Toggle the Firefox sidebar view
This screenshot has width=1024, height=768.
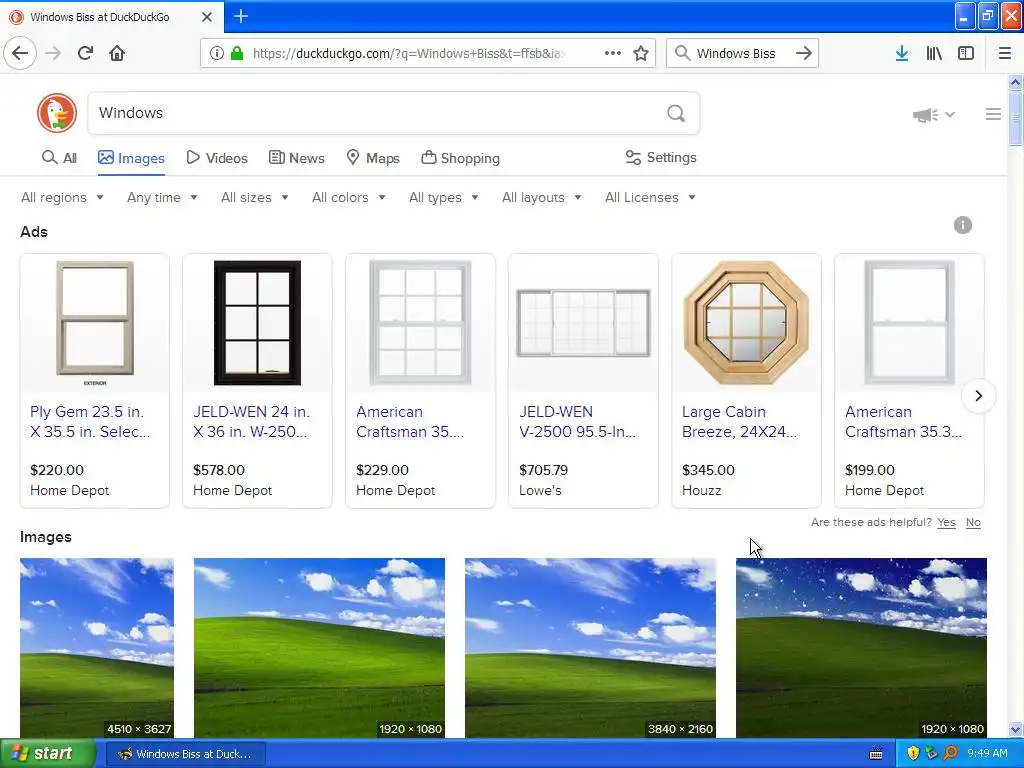coord(966,53)
